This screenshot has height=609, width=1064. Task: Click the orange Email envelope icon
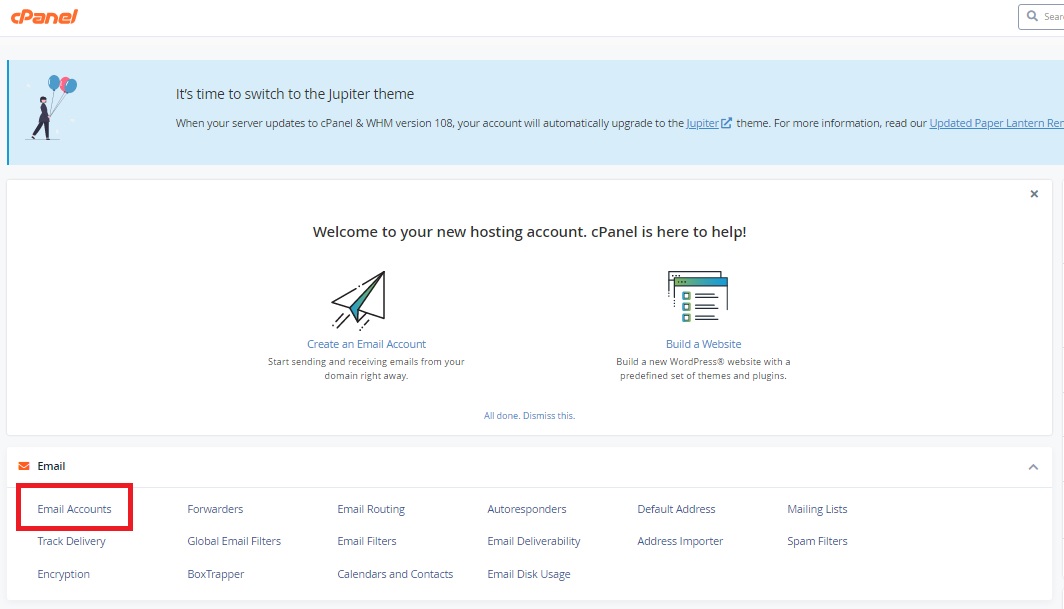click(x=24, y=466)
